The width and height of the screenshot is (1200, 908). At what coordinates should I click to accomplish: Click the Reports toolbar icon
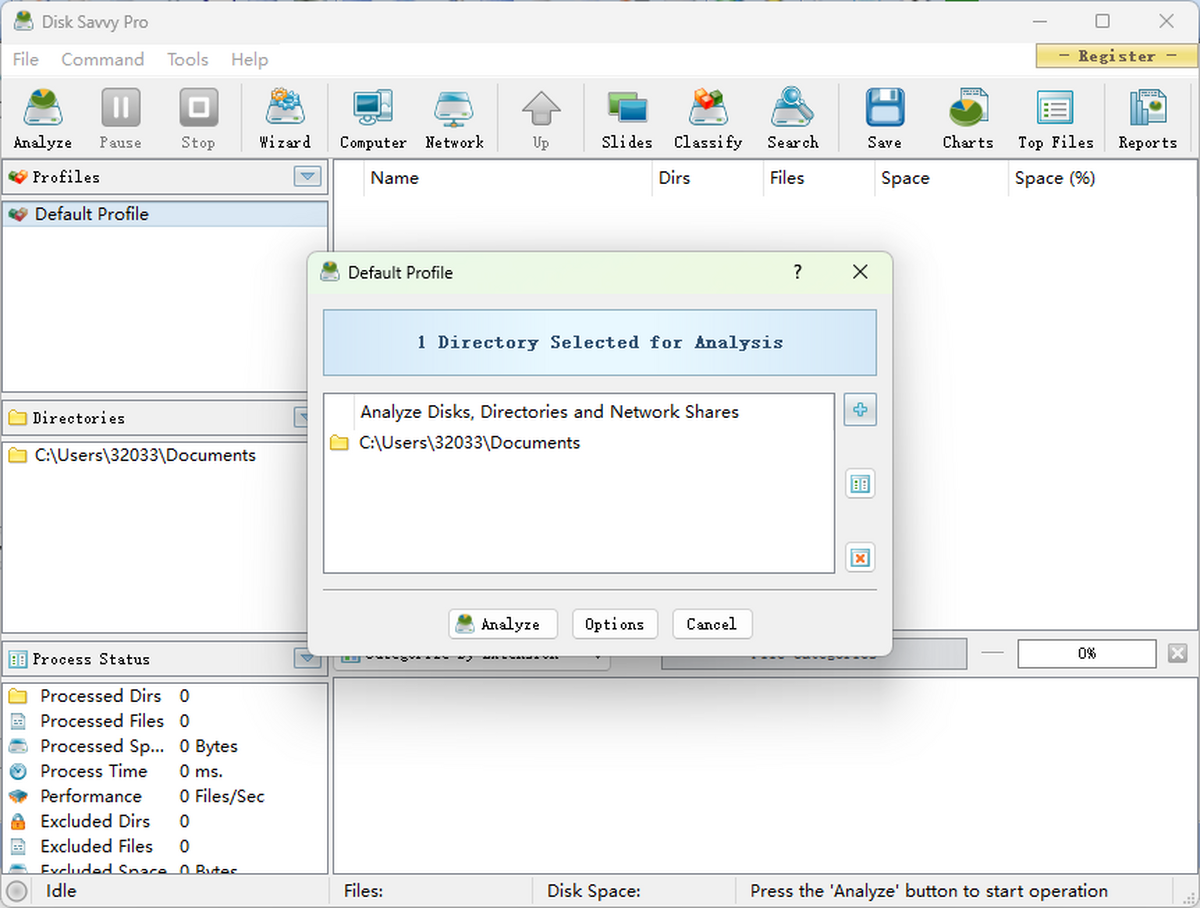(1146, 117)
